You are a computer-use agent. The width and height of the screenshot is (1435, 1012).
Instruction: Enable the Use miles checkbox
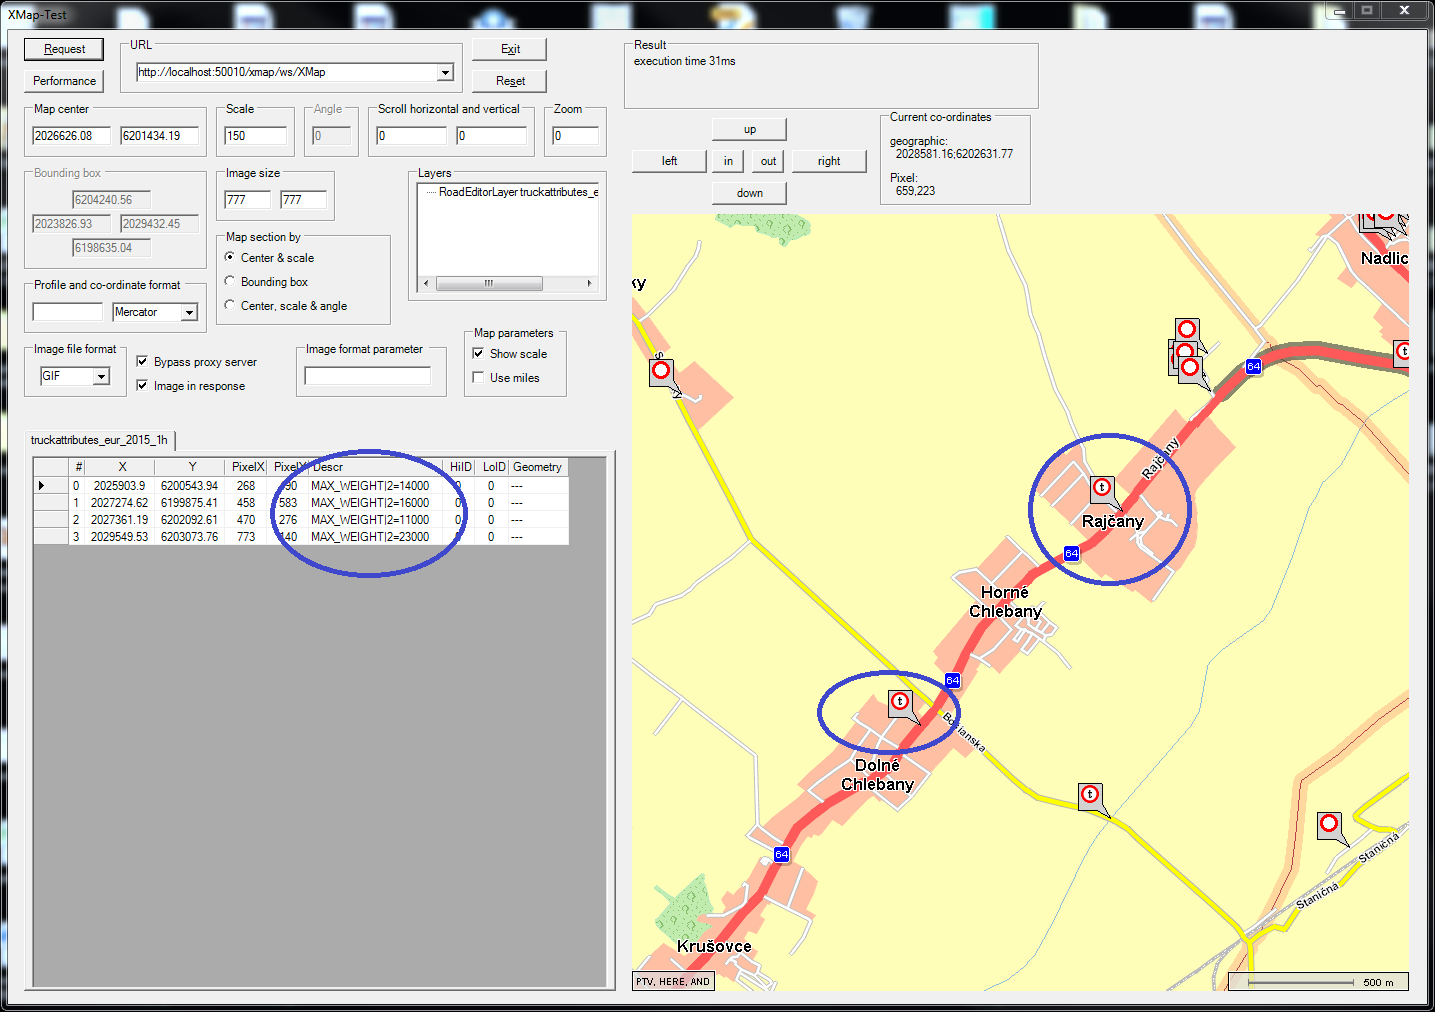tap(478, 378)
